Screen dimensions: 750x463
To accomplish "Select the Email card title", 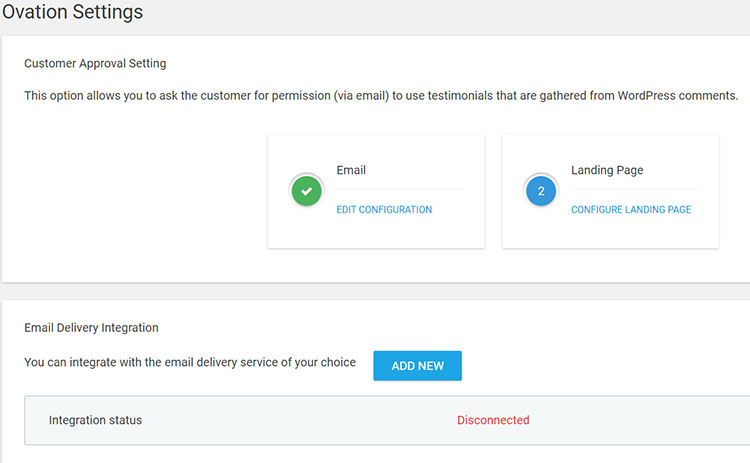I will pos(351,170).
